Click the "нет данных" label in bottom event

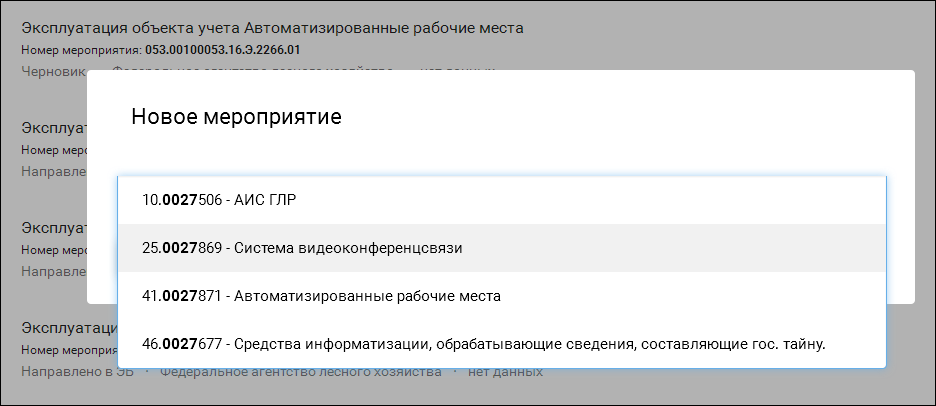(x=505, y=372)
